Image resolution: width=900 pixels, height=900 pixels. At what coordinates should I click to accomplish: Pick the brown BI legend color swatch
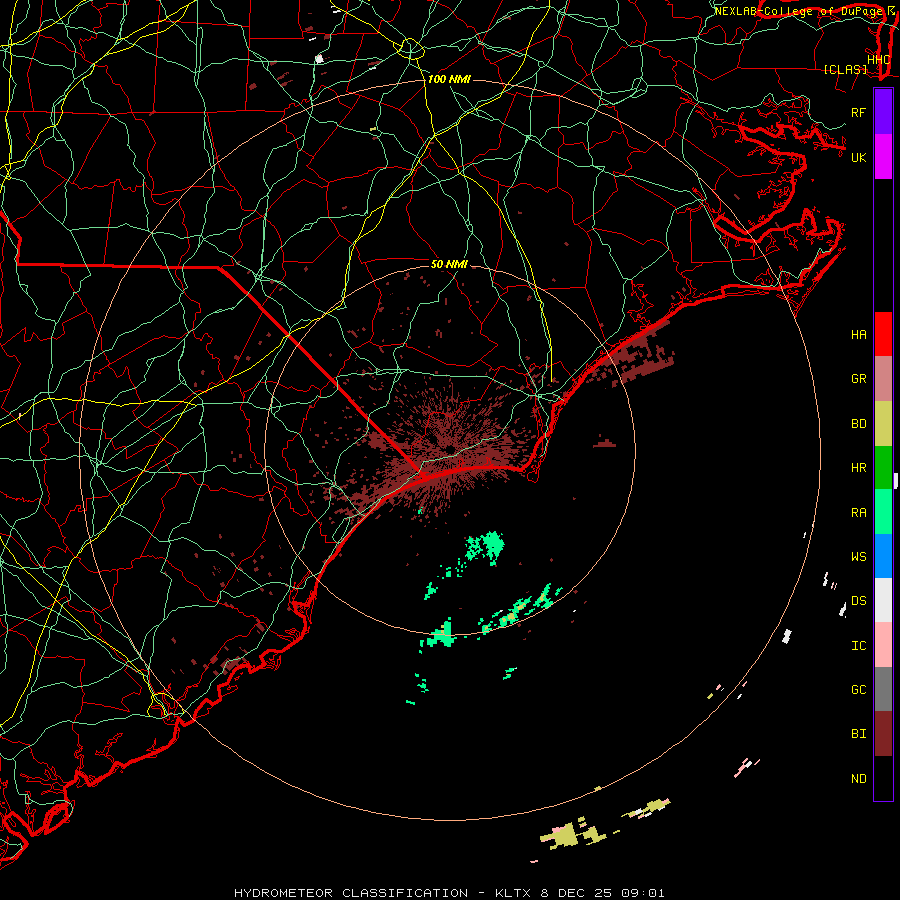click(x=883, y=734)
